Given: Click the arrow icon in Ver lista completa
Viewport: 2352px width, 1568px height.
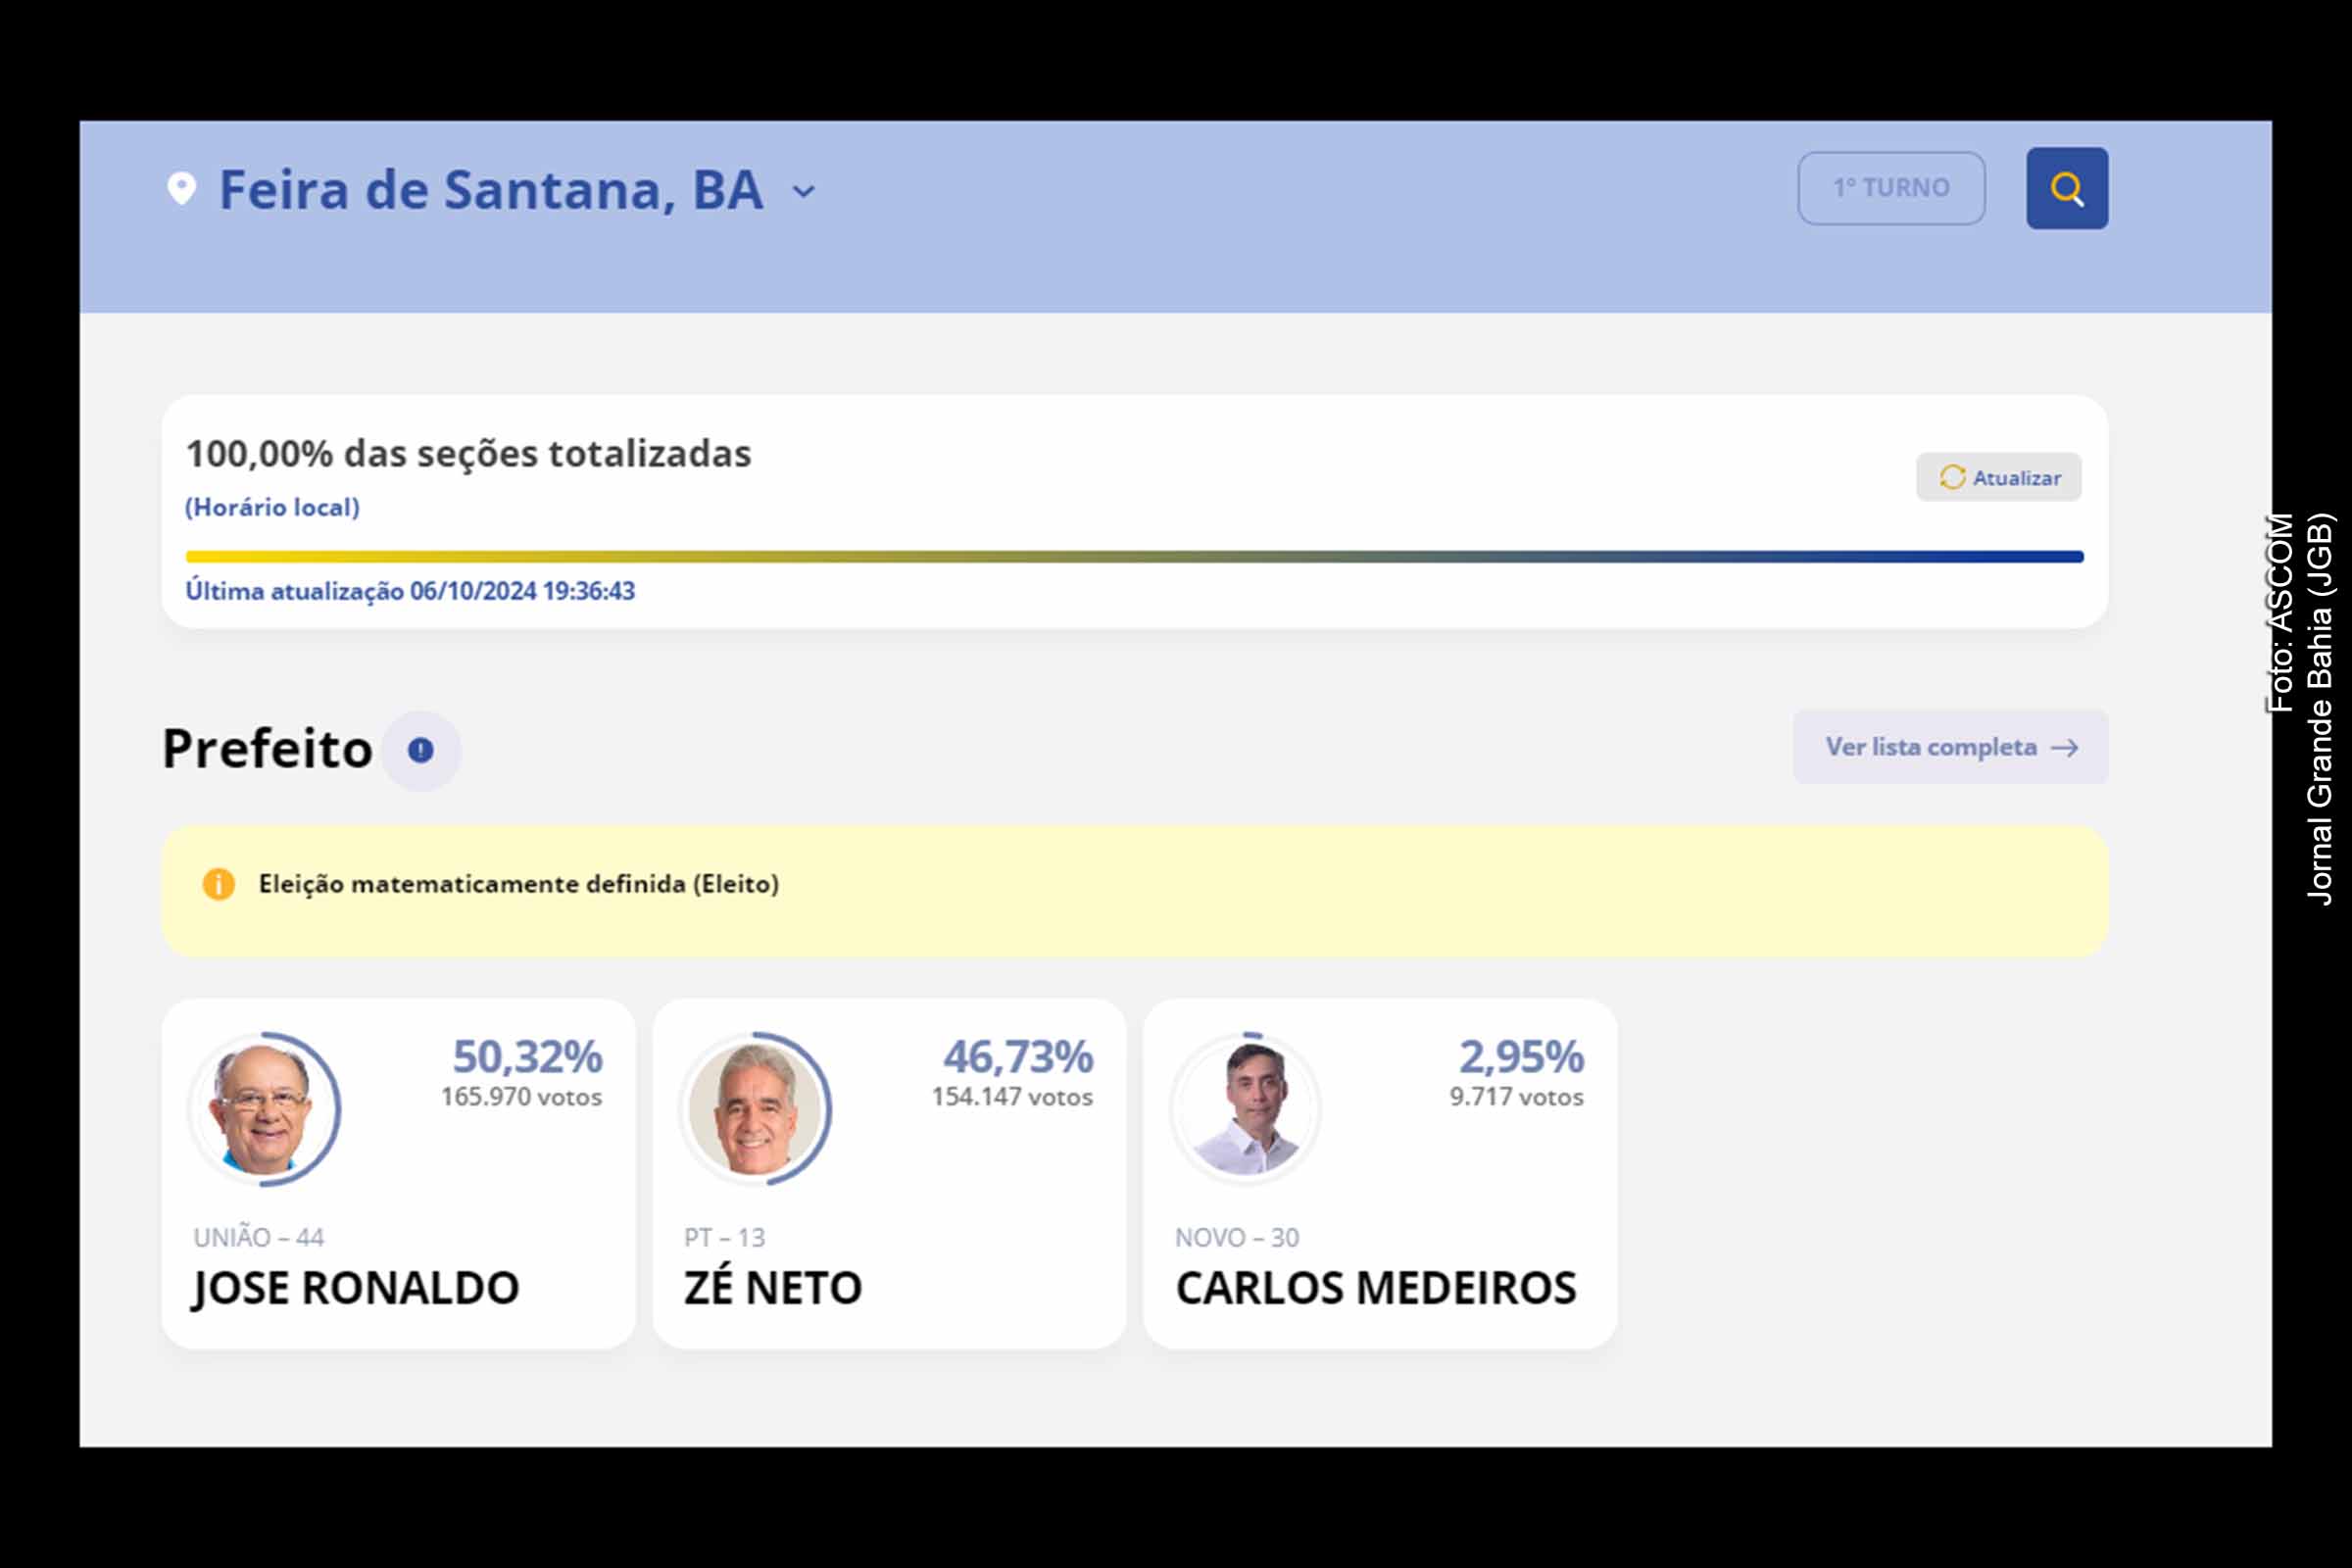Looking at the screenshot, I should tap(2064, 747).
